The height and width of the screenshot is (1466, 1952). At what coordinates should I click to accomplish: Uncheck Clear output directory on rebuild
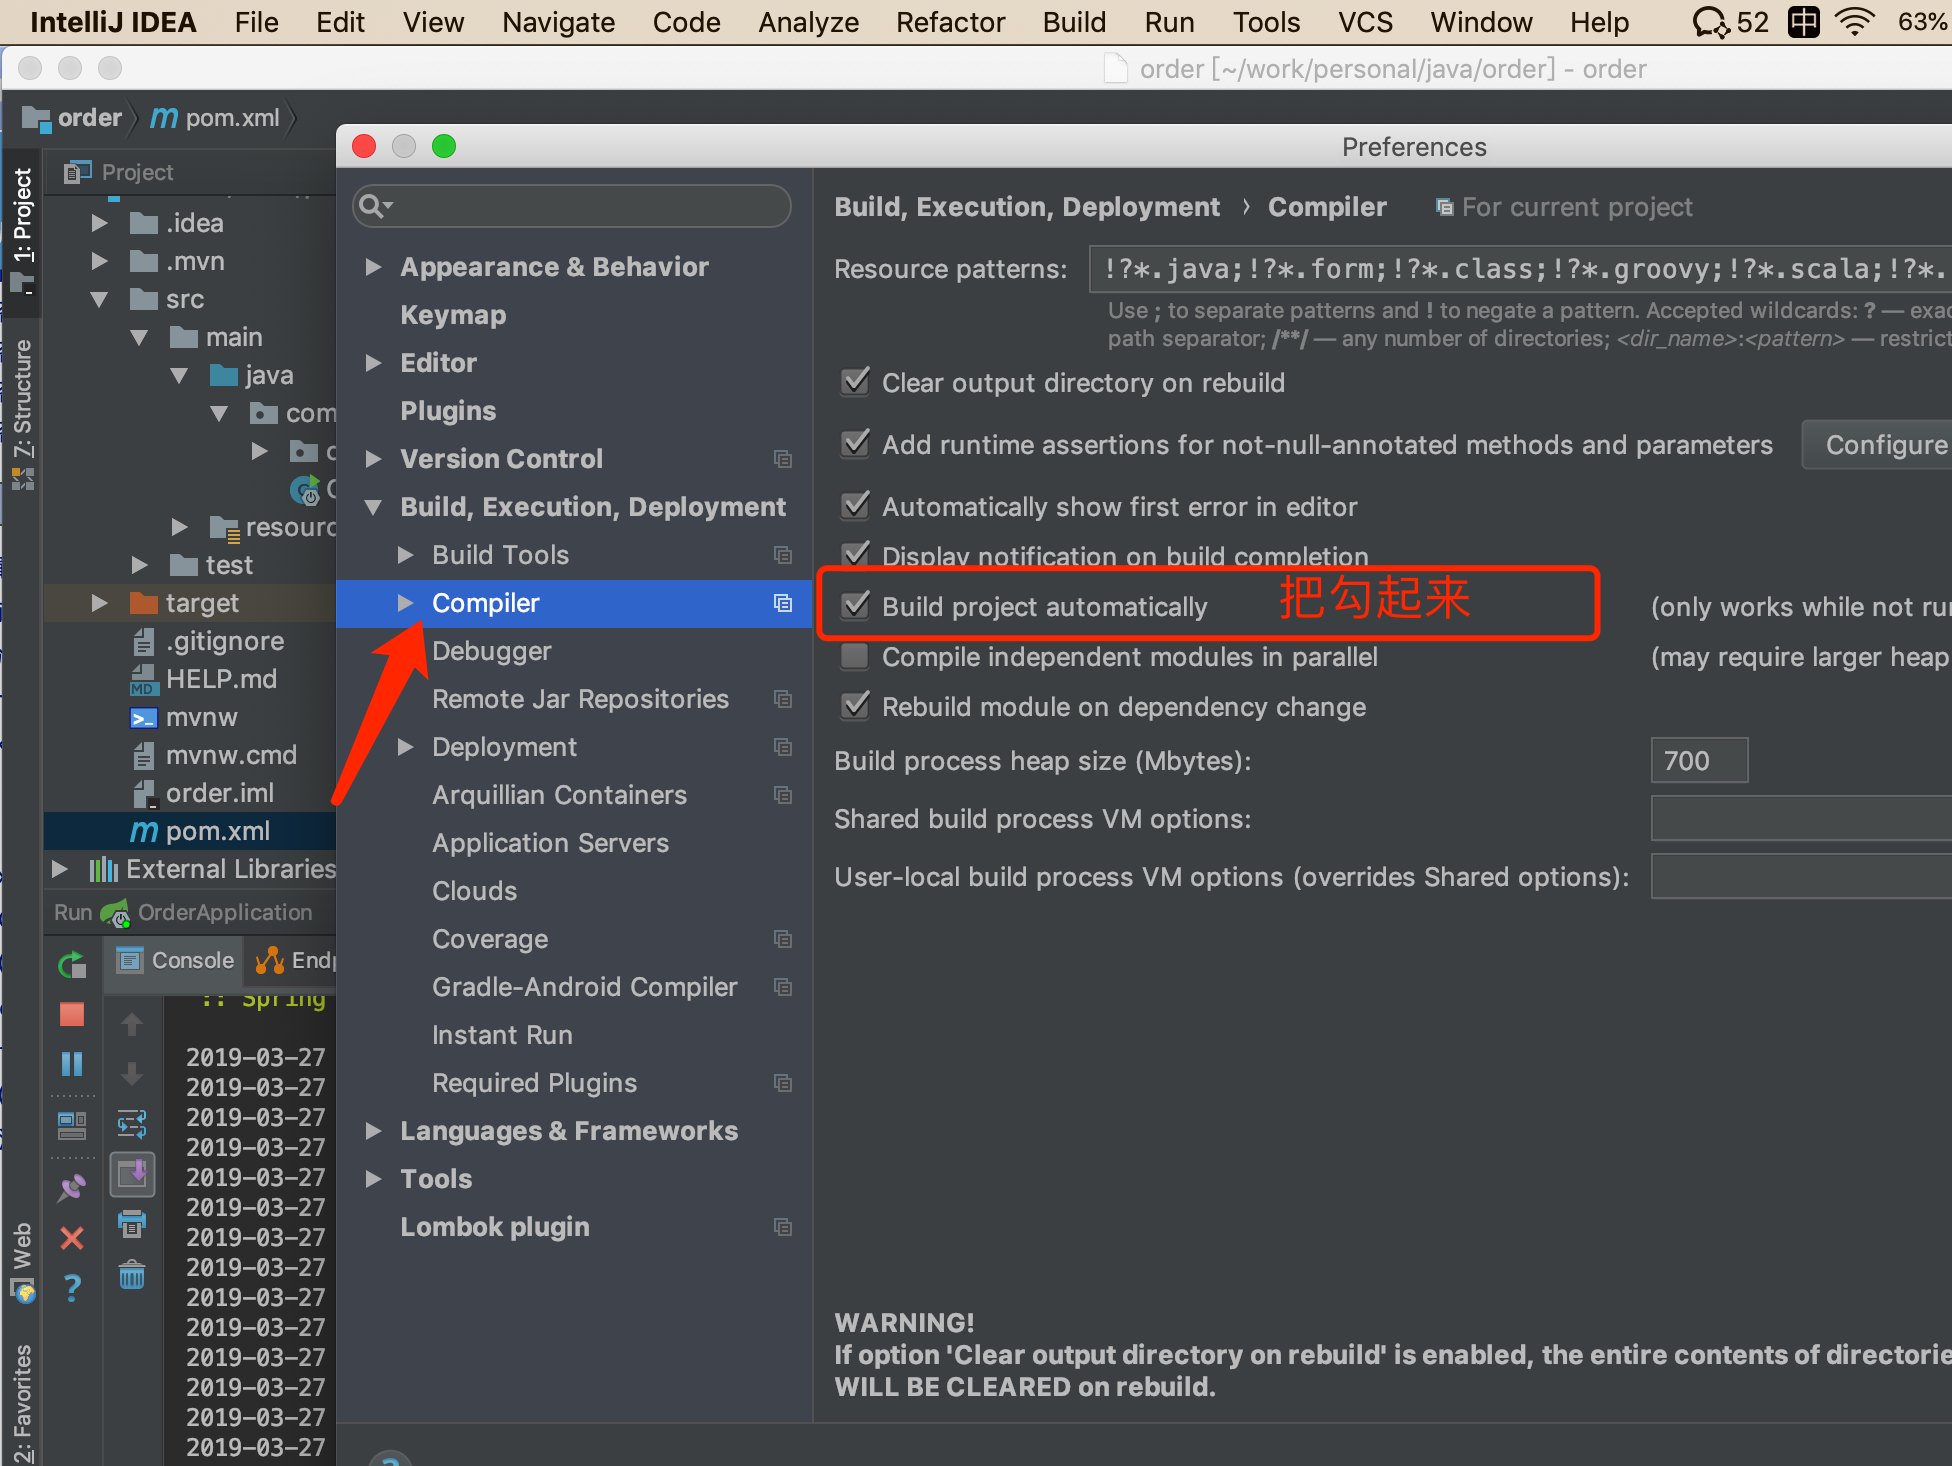(x=855, y=382)
